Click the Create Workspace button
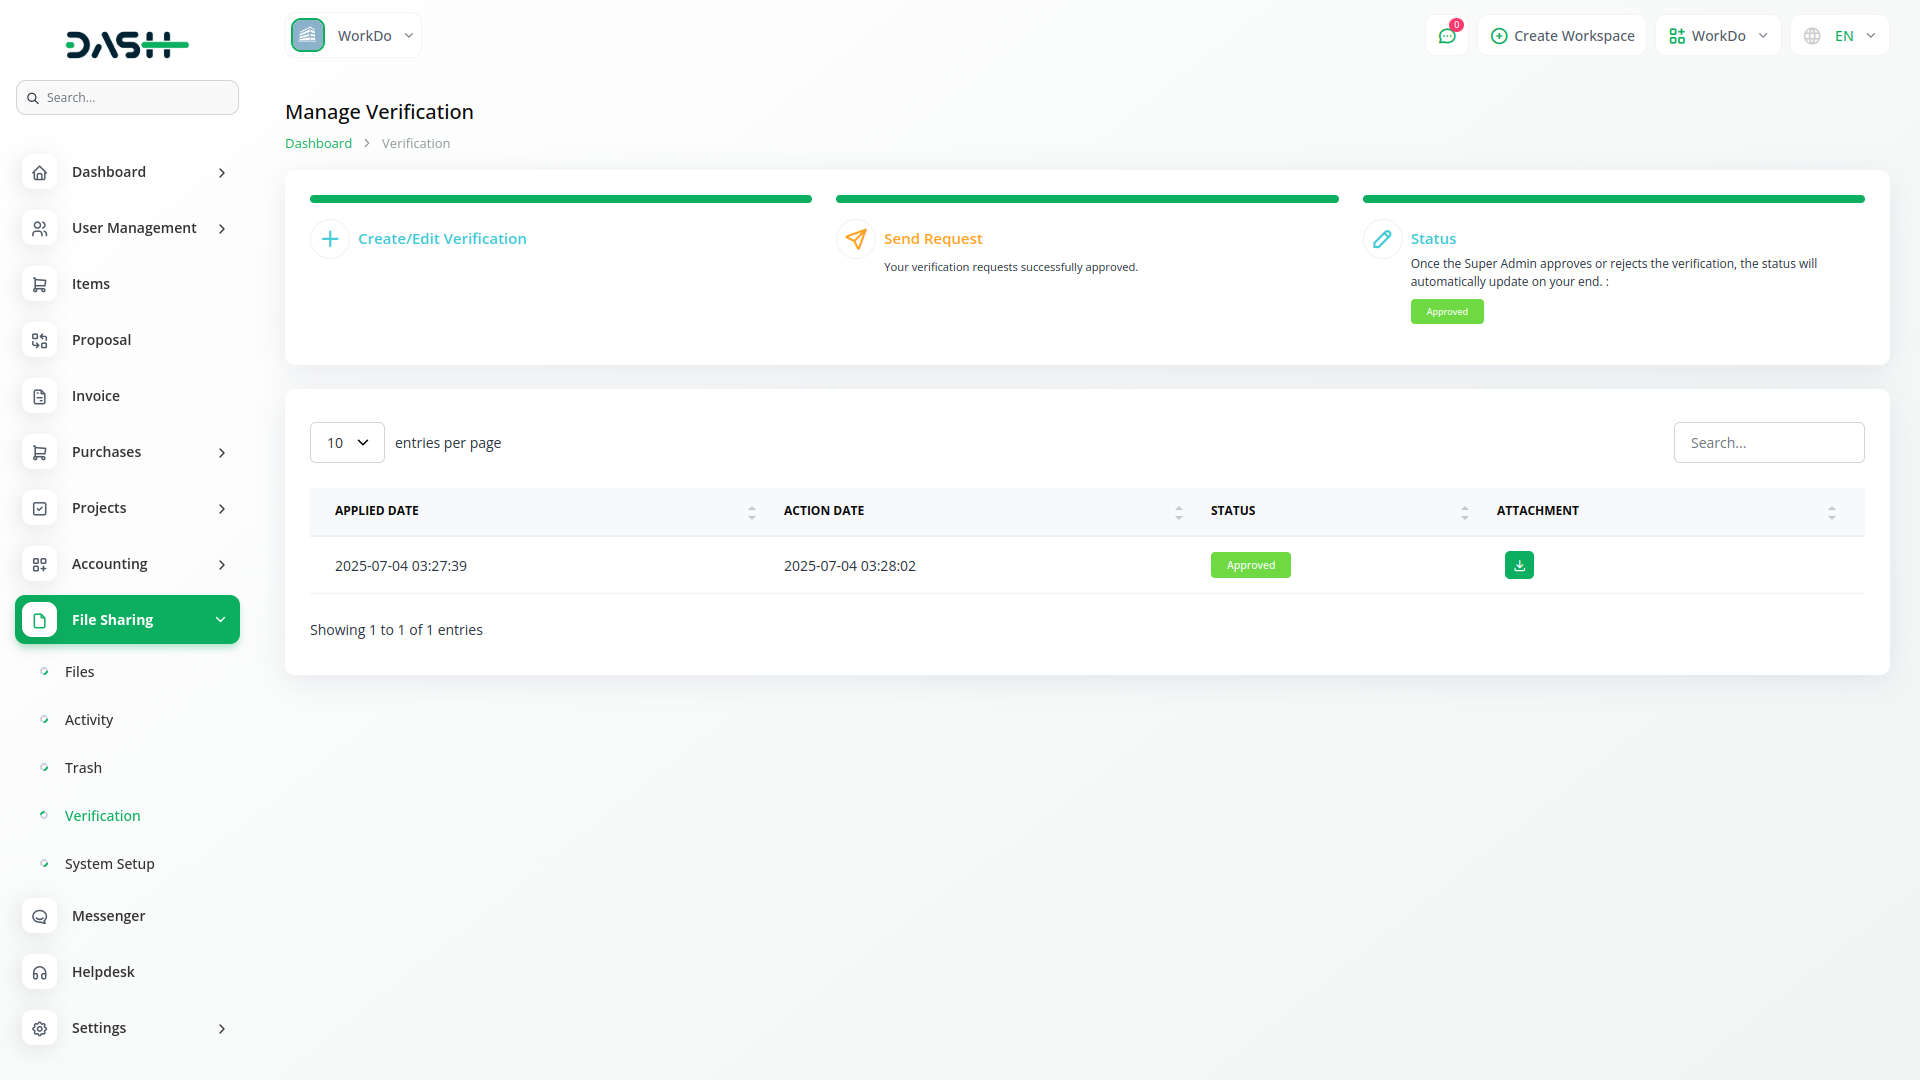 (x=1562, y=36)
